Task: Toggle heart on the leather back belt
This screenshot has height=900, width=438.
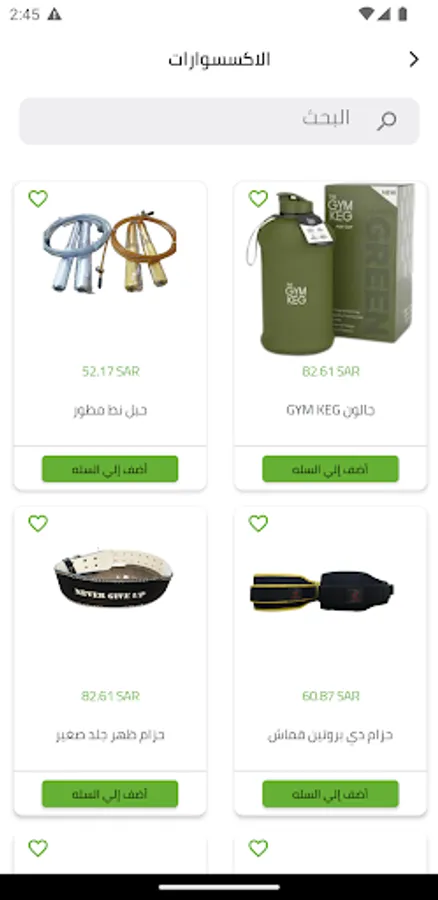Action: click(x=38, y=523)
